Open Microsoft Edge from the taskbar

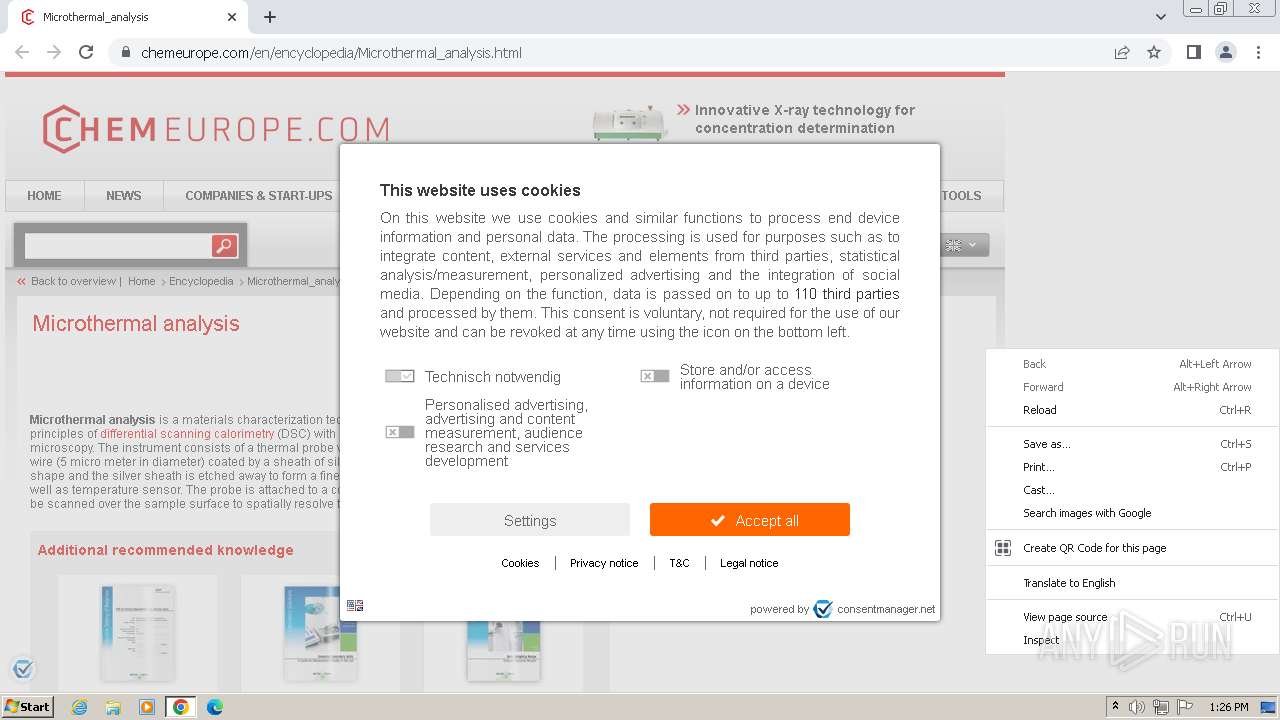click(x=215, y=707)
